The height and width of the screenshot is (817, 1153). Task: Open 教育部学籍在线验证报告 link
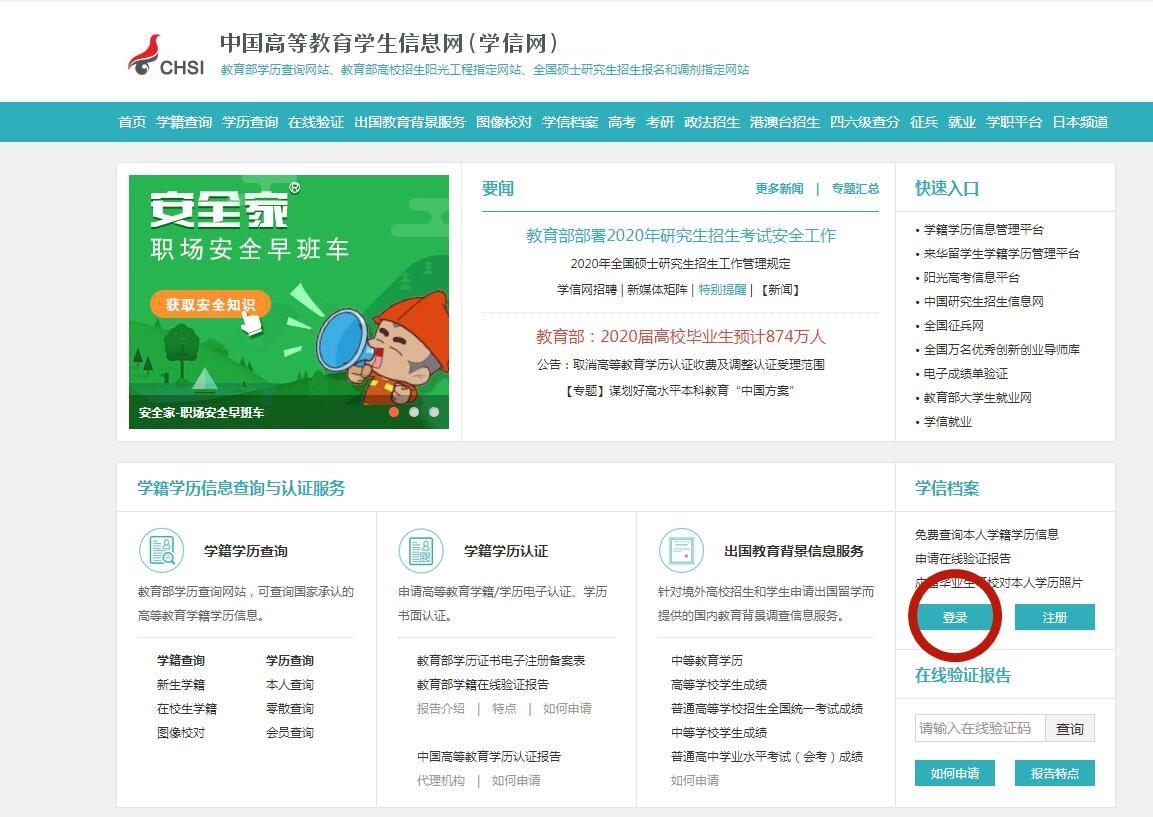[x=482, y=685]
